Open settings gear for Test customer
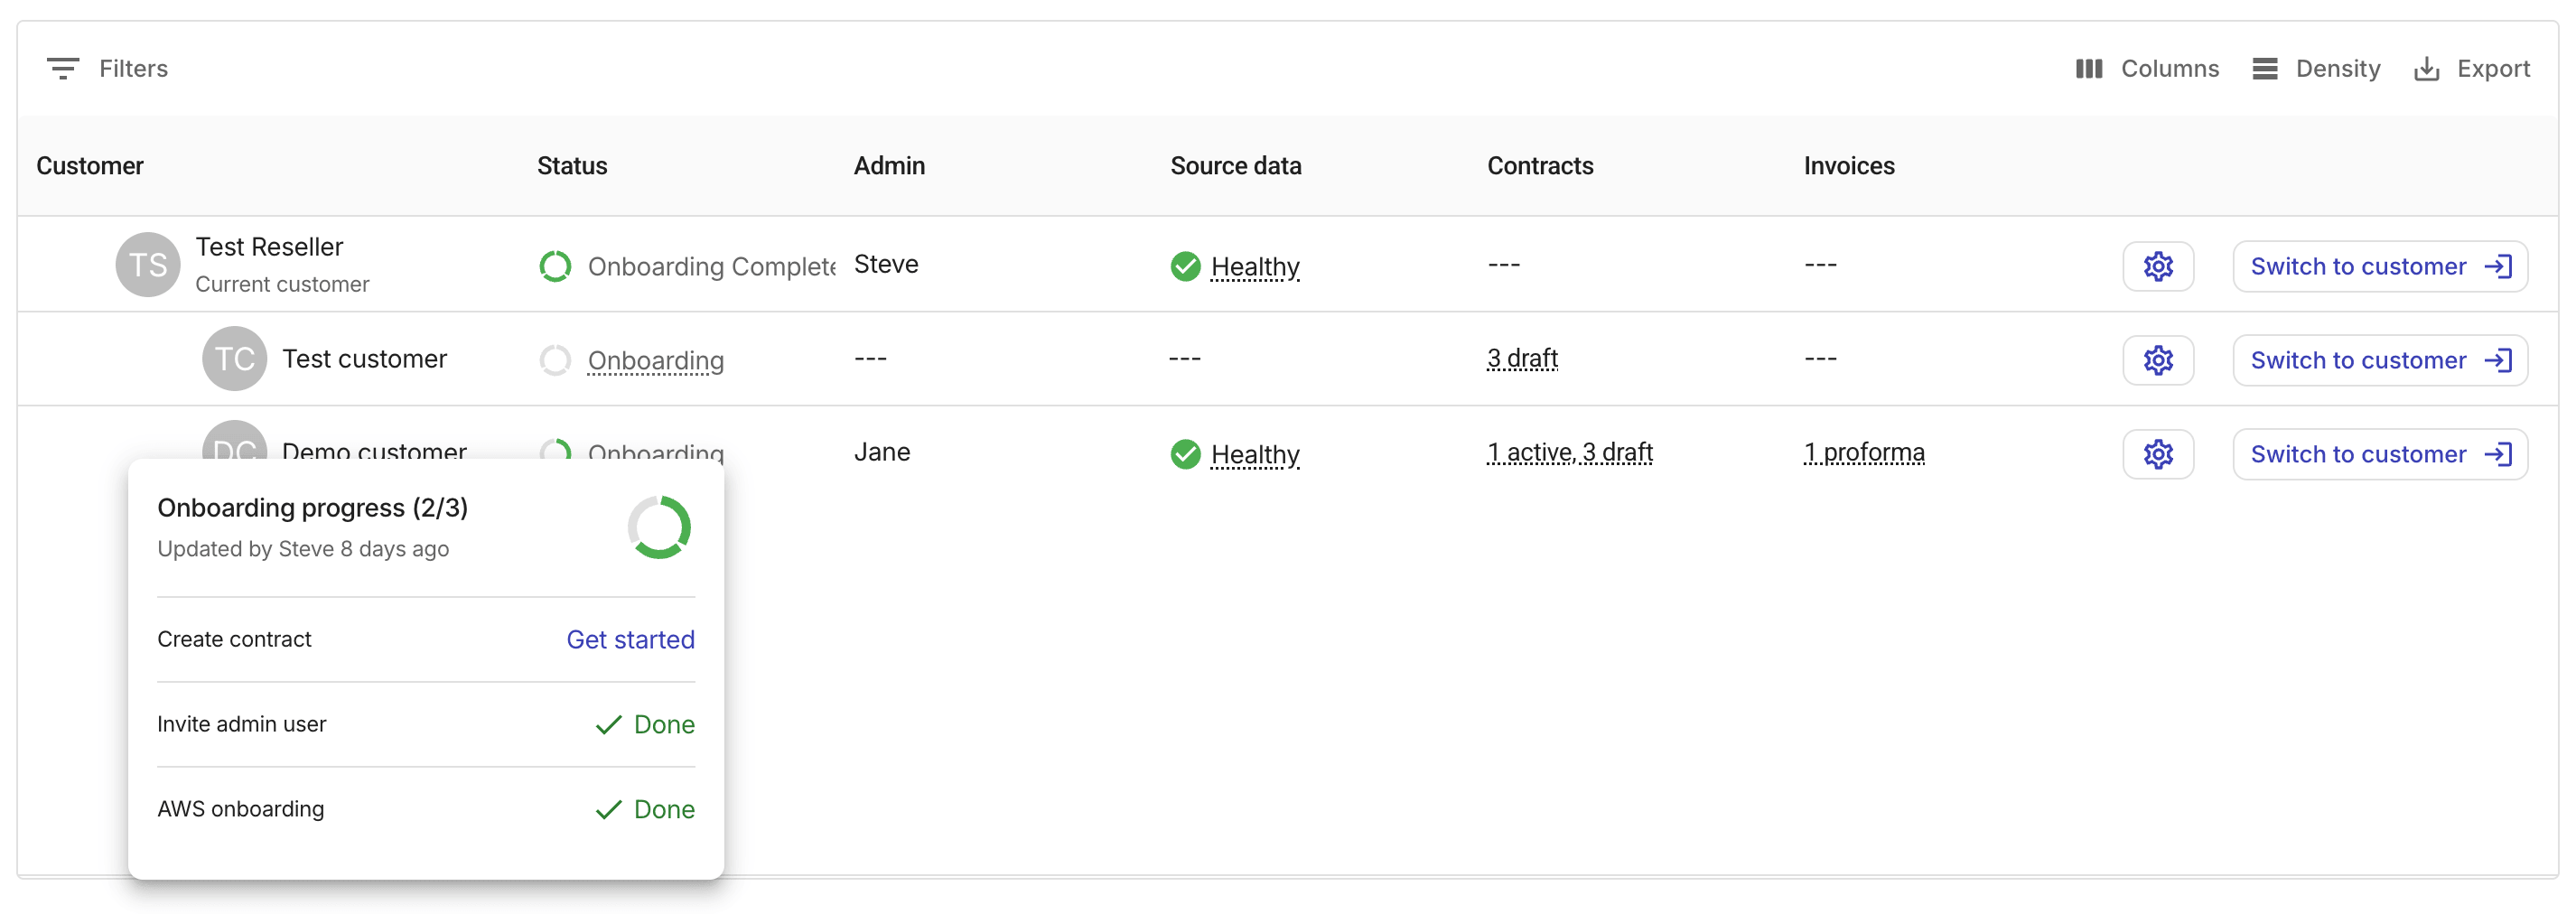This screenshot has height=914, width=2576. click(x=2158, y=360)
